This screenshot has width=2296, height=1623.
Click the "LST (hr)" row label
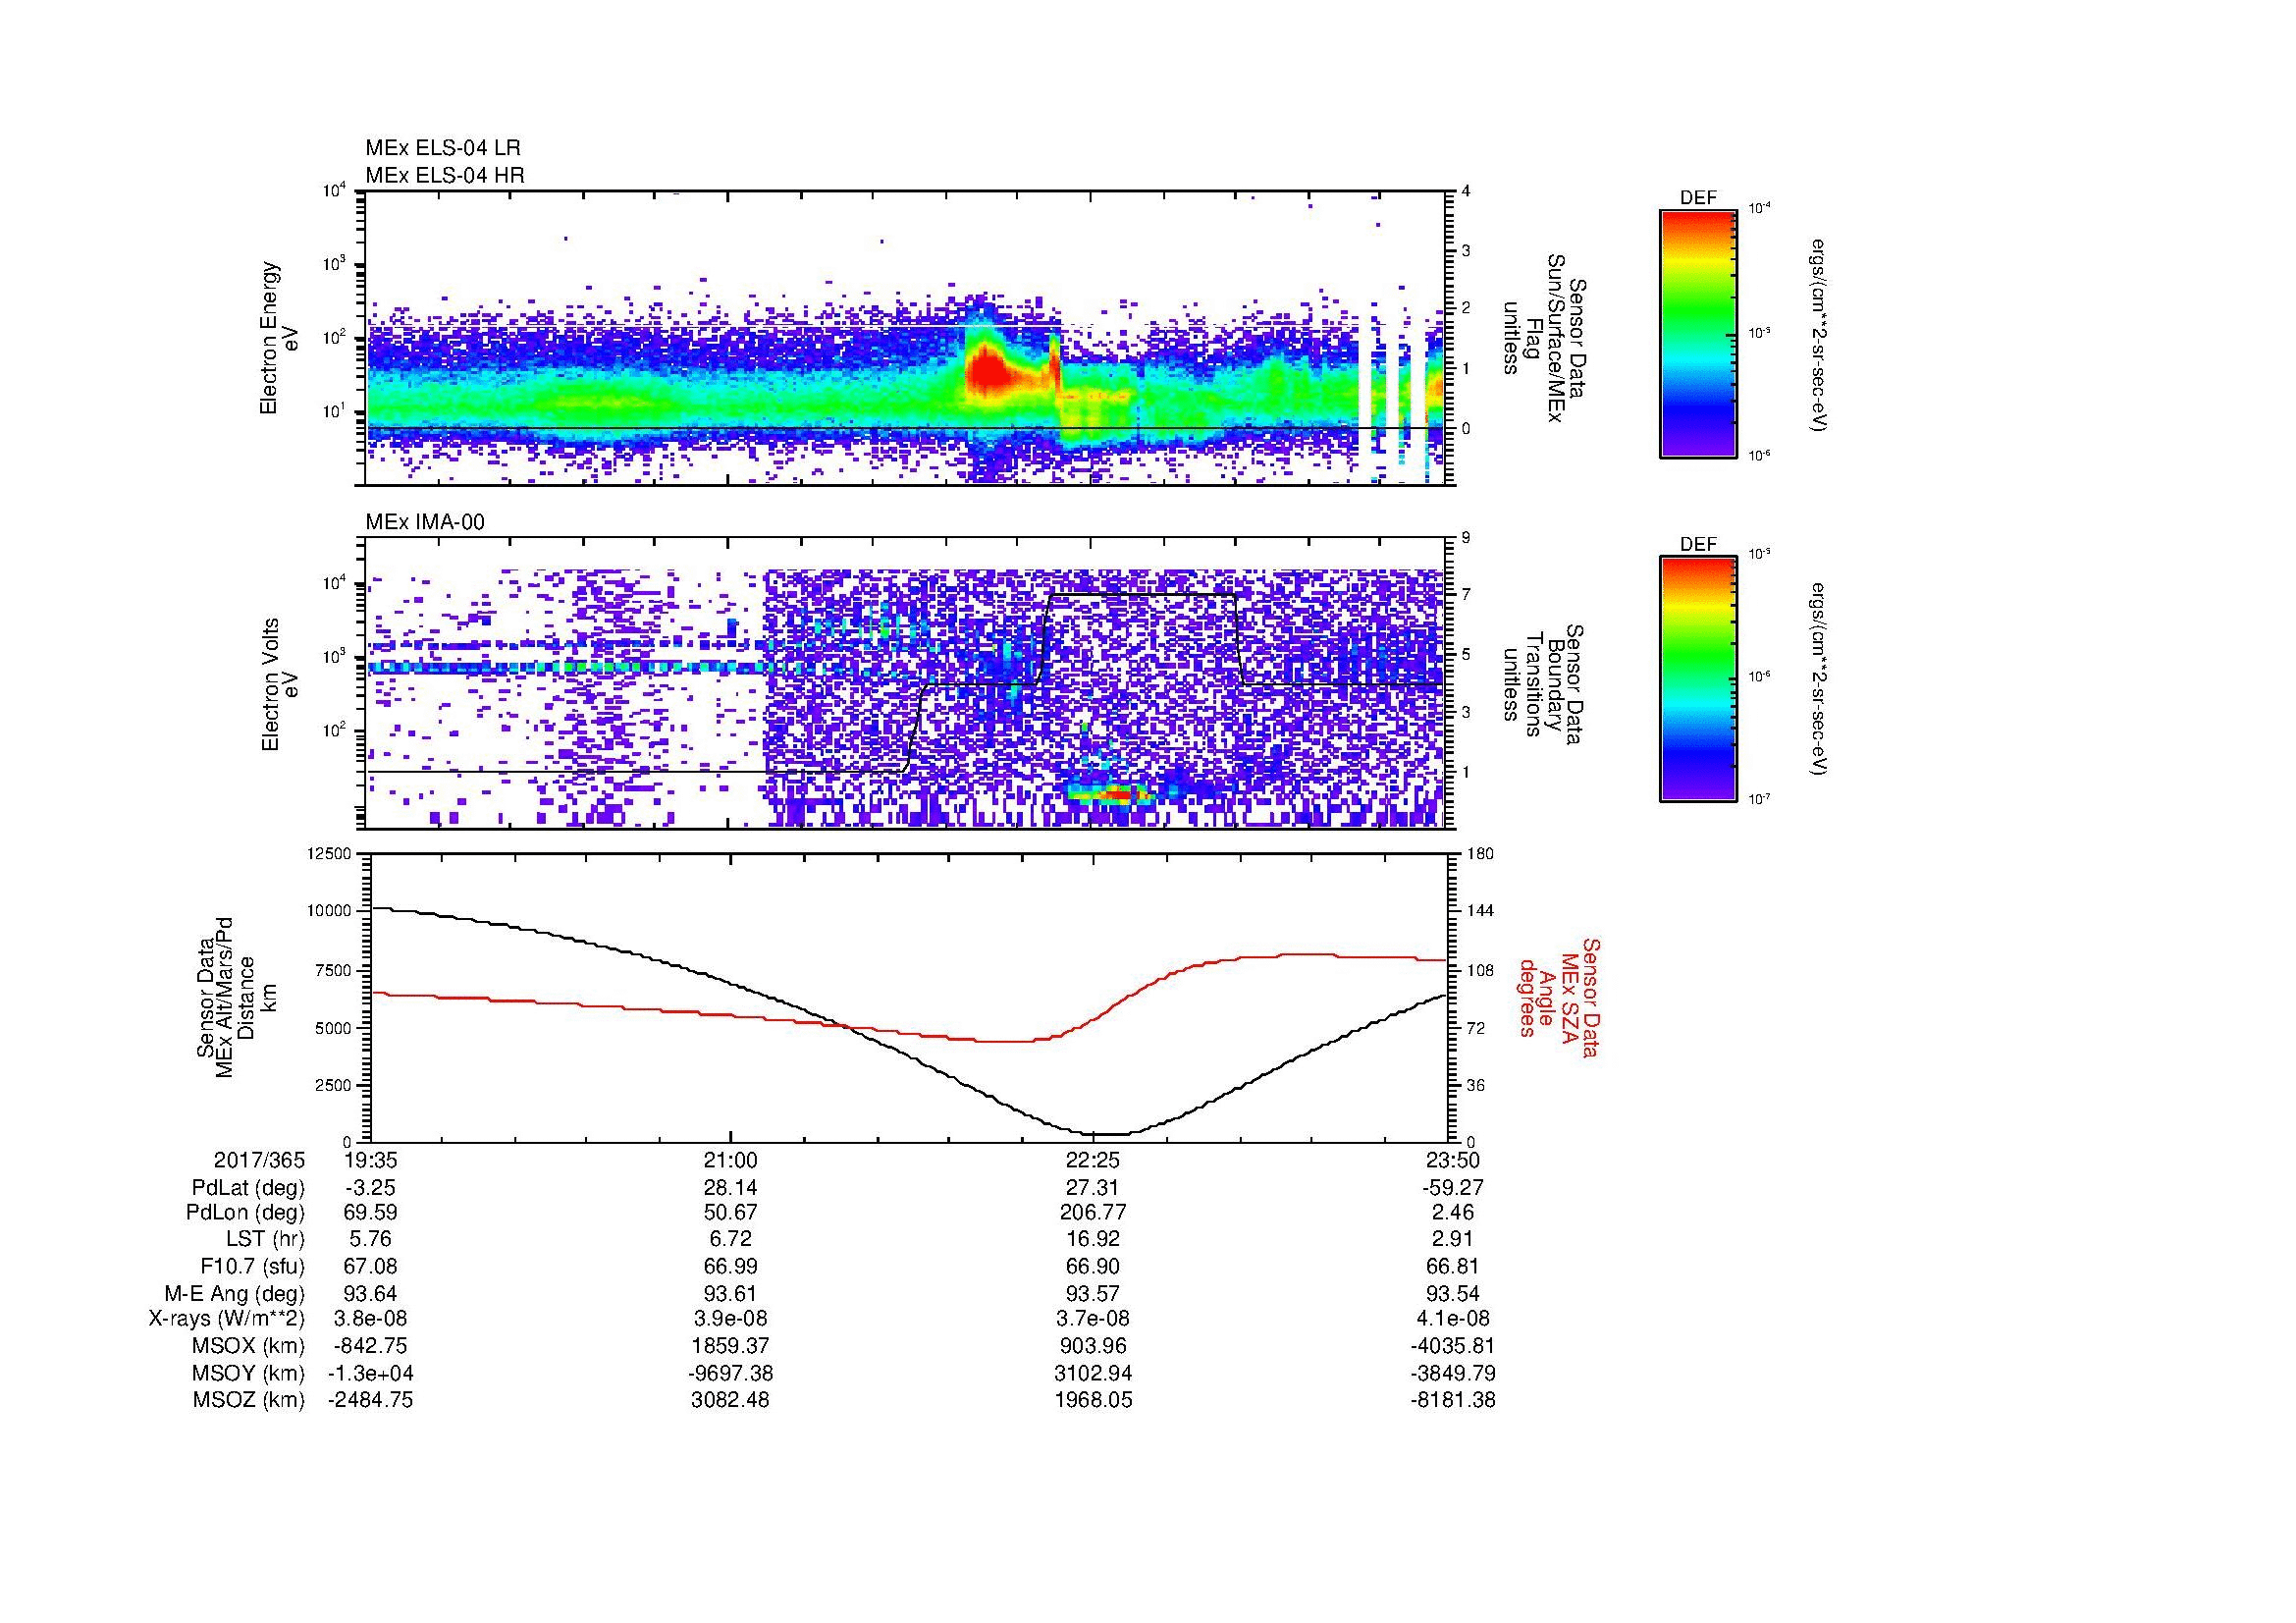tap(265, 1240)
